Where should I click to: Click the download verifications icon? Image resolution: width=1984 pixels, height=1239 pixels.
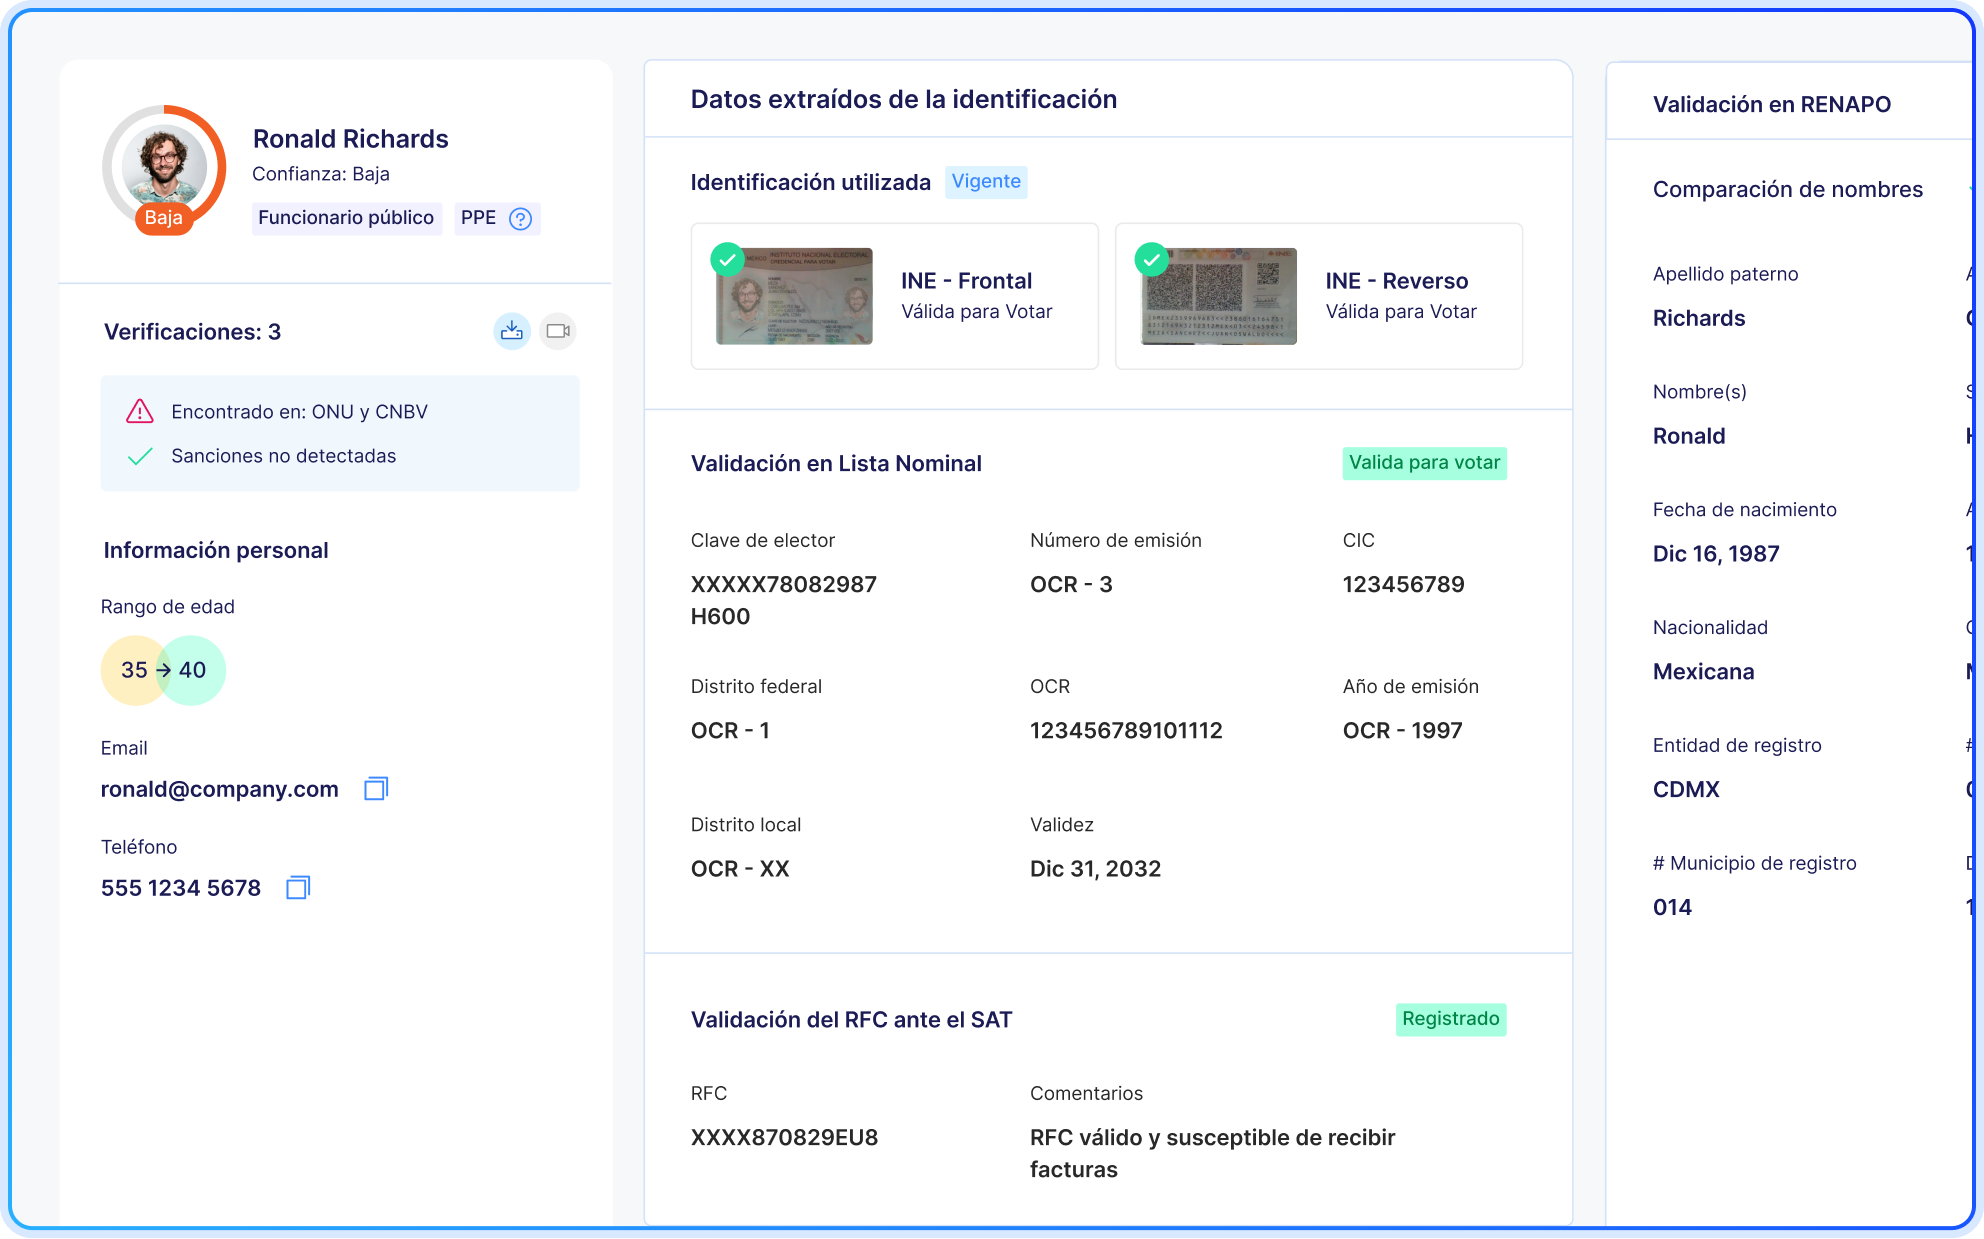pyautogui.click(x=512, y=331)
